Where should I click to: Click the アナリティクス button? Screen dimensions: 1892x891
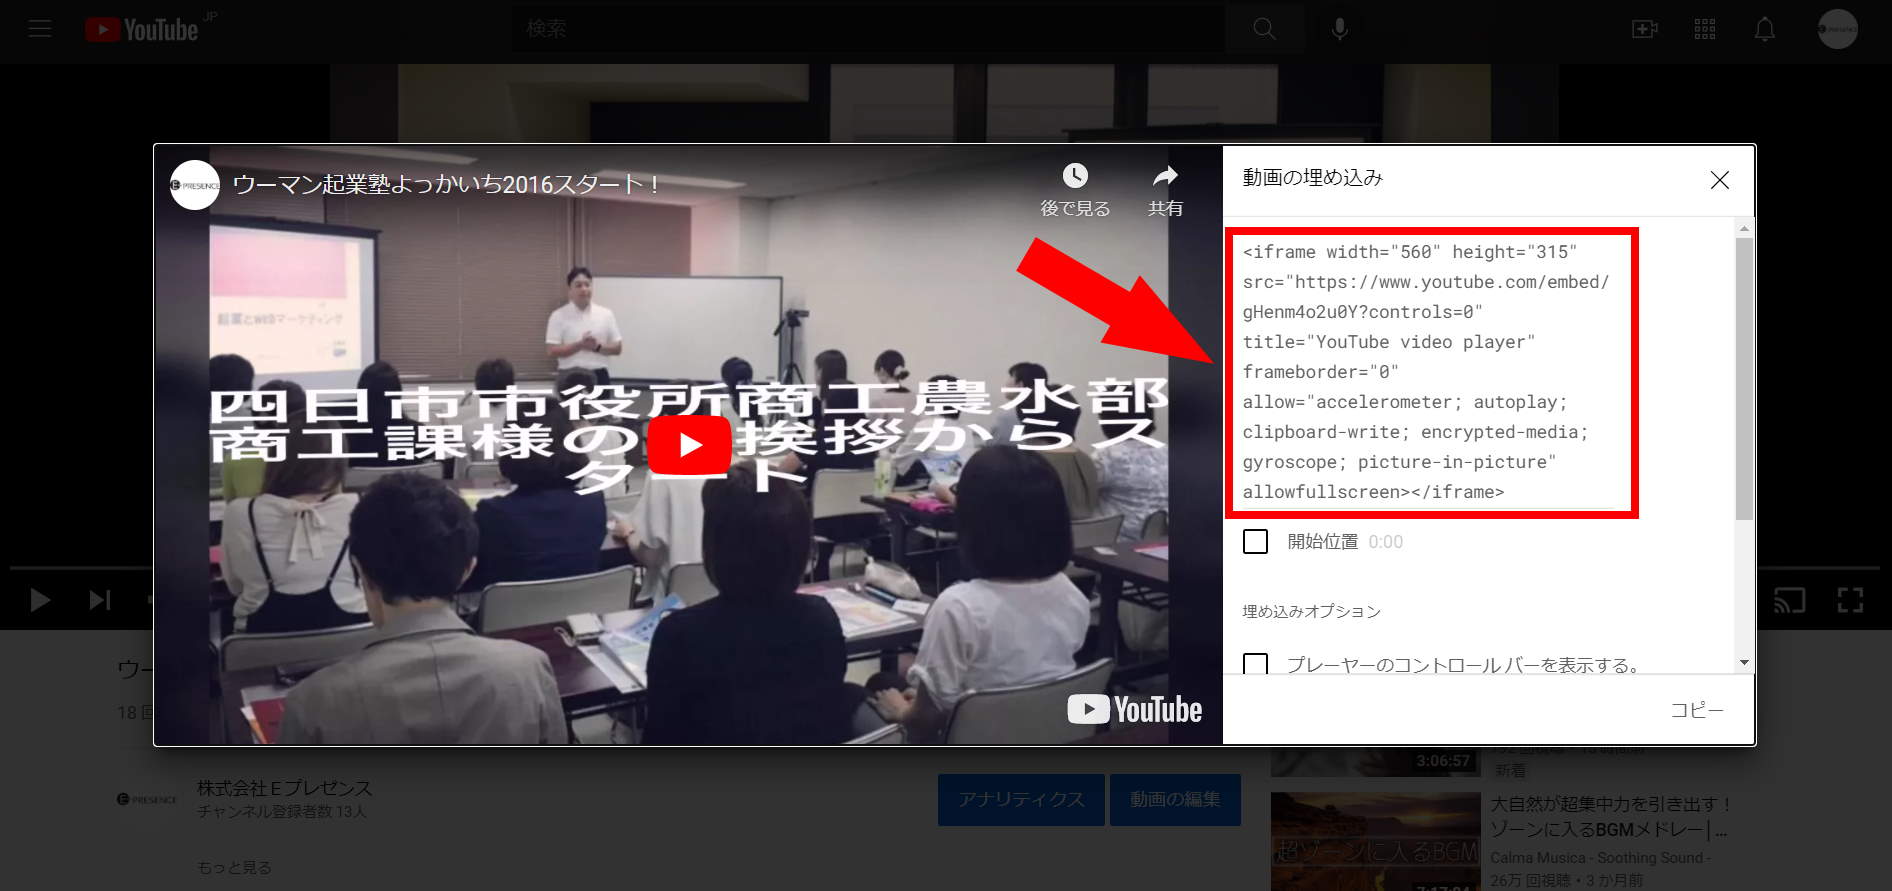pyautogui.click(x=1021, y=800)
